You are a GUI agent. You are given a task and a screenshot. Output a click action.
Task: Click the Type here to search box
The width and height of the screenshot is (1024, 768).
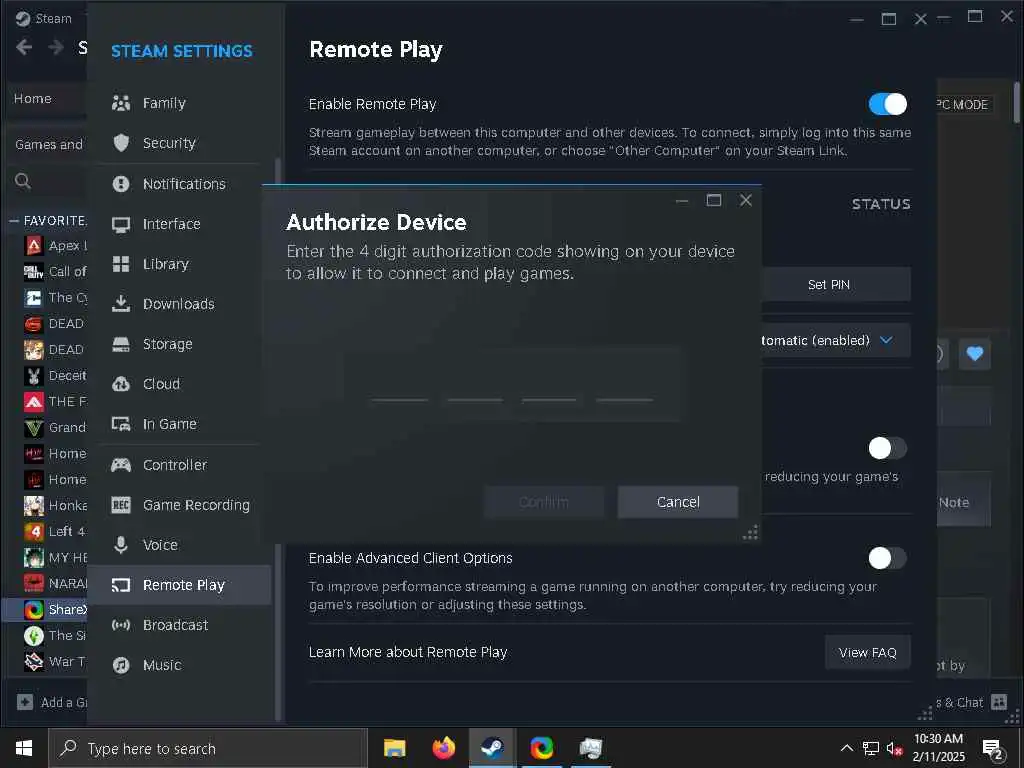pyautogui.click(x=208, y=748)
